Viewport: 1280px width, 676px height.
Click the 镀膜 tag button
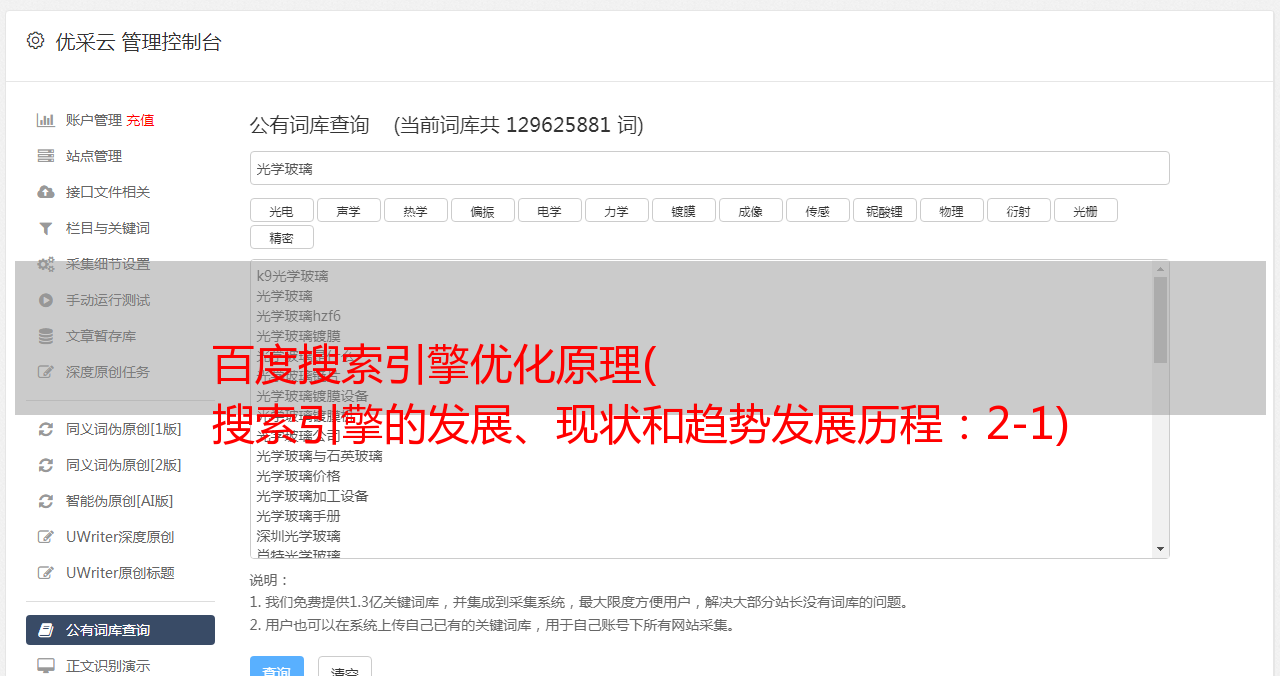coord(683,210)
